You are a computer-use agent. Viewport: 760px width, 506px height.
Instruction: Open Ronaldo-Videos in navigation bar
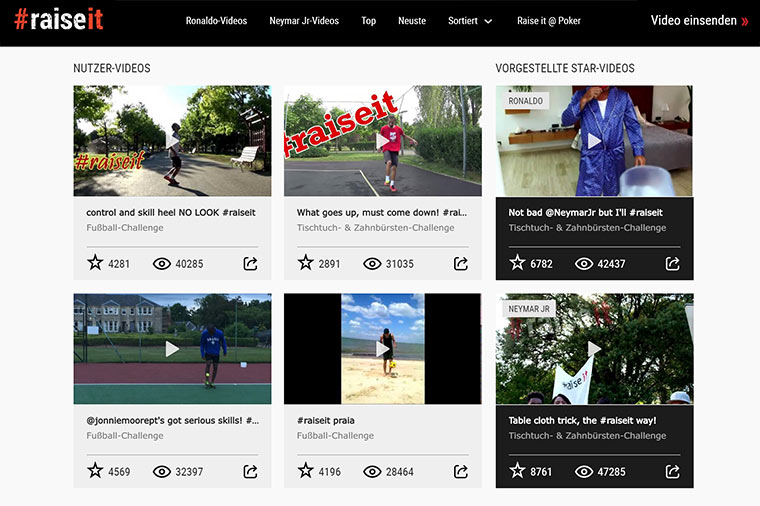tap(216, 21)
